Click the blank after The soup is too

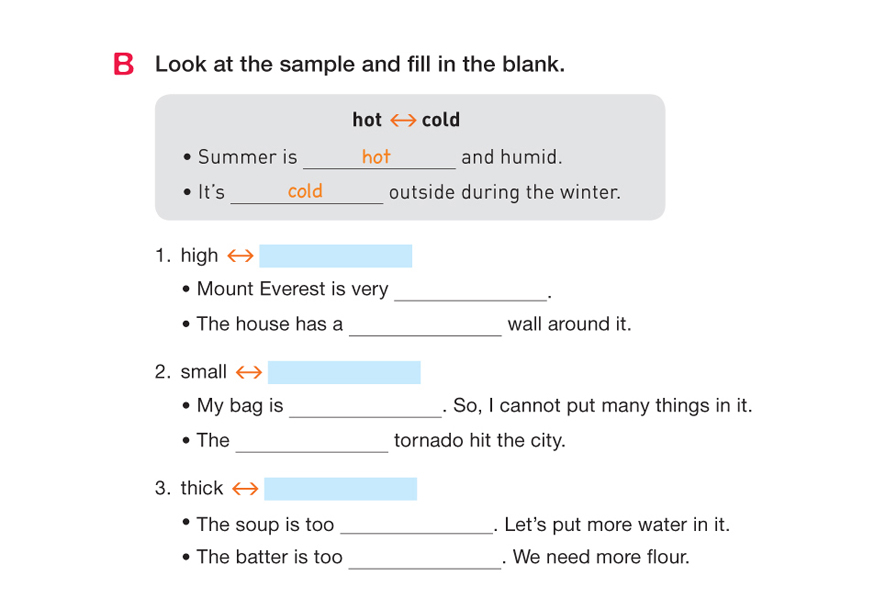(x=416, y=526)
